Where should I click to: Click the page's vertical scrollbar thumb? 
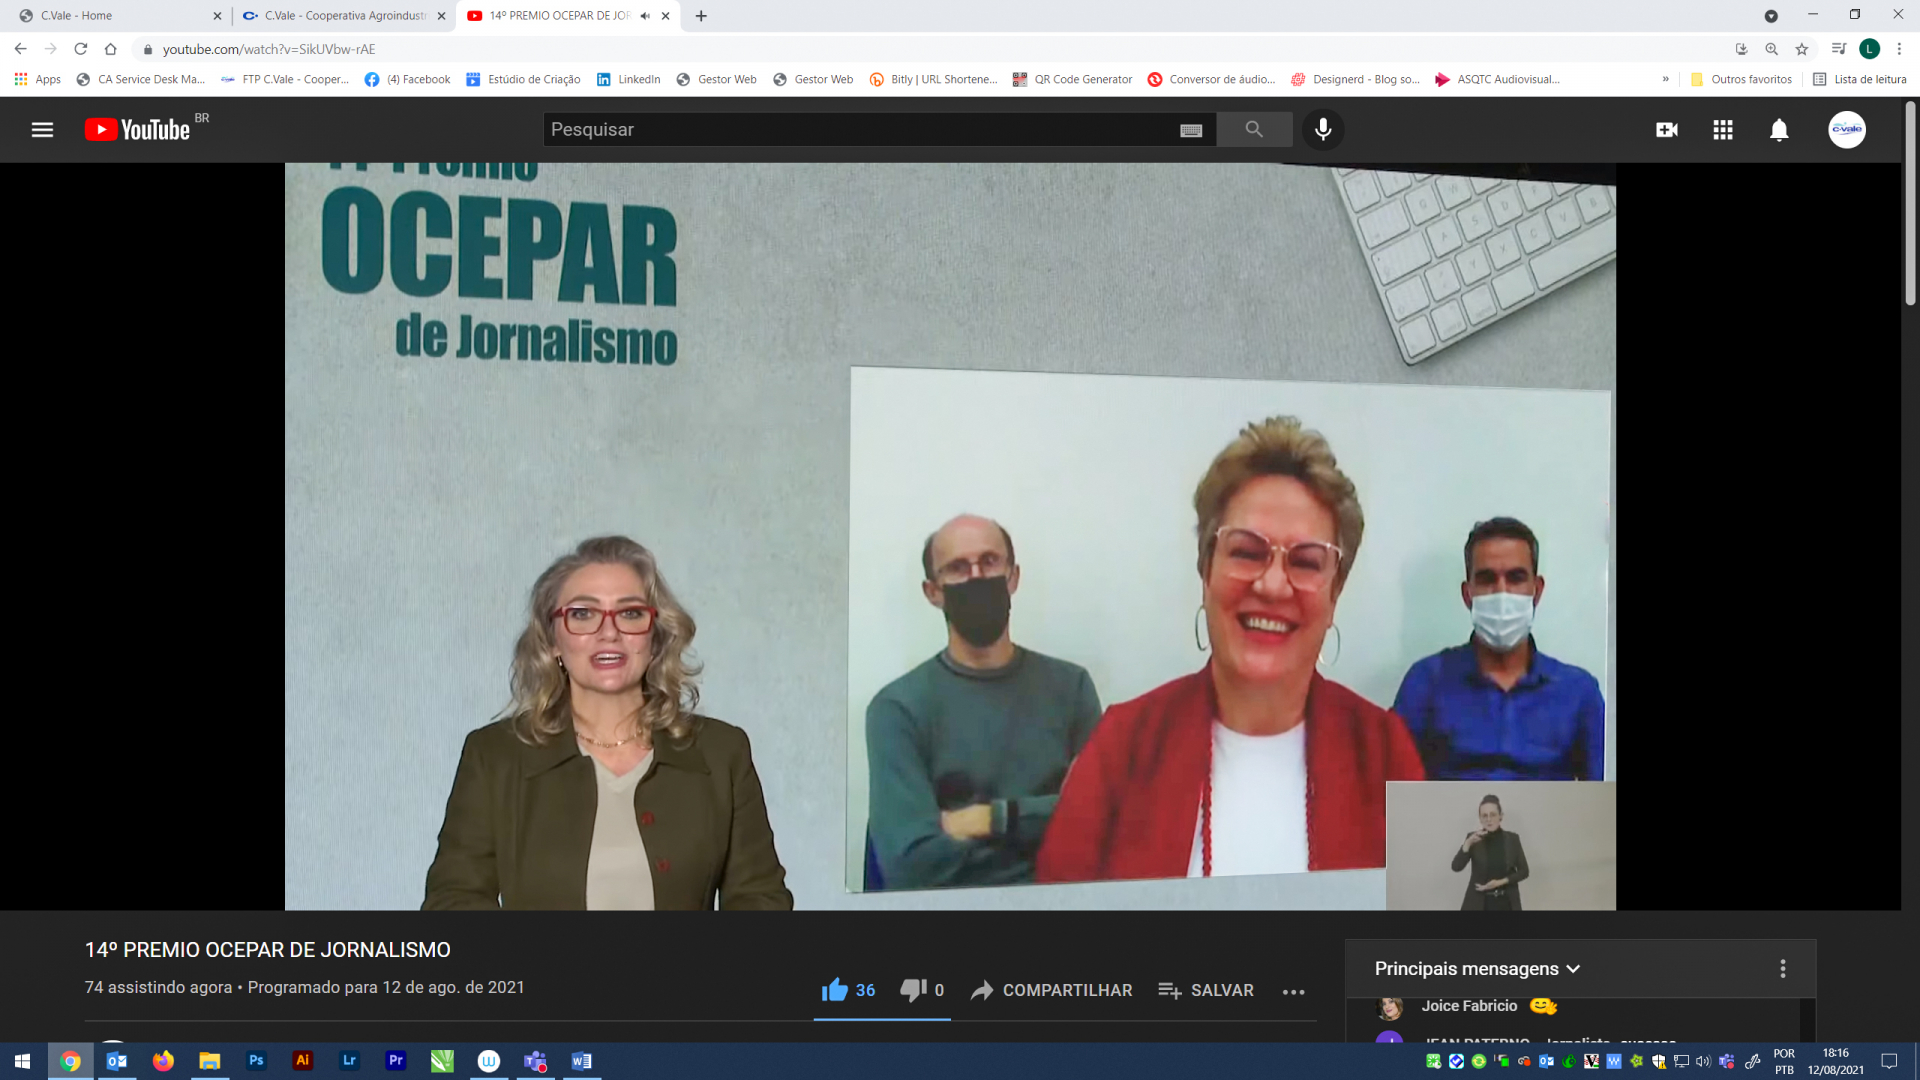pos(1909,203)
